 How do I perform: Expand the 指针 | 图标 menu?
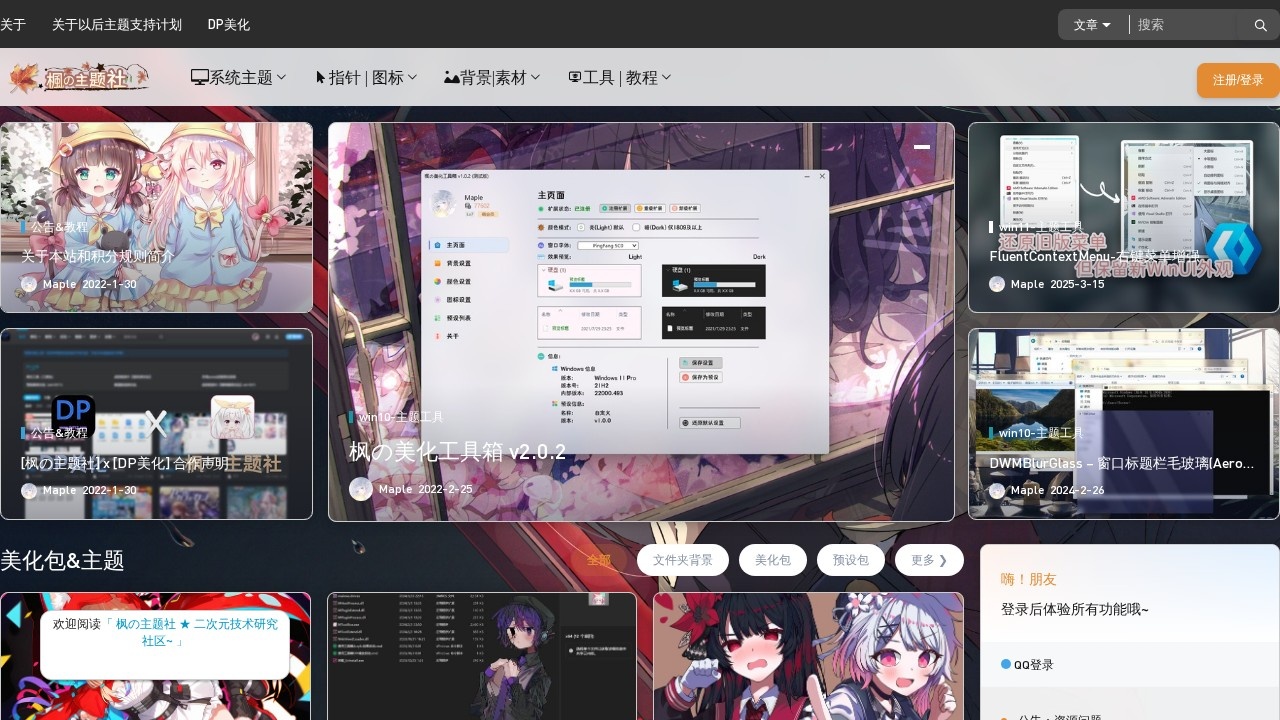(367, 77)
